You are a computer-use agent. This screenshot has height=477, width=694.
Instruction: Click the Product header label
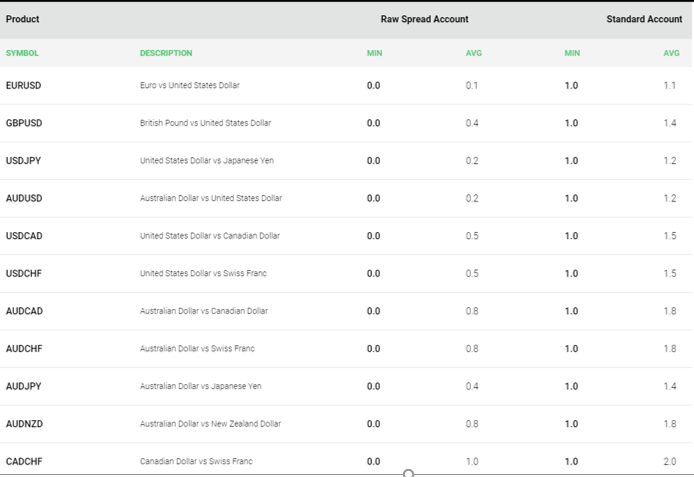coord(23,19)
